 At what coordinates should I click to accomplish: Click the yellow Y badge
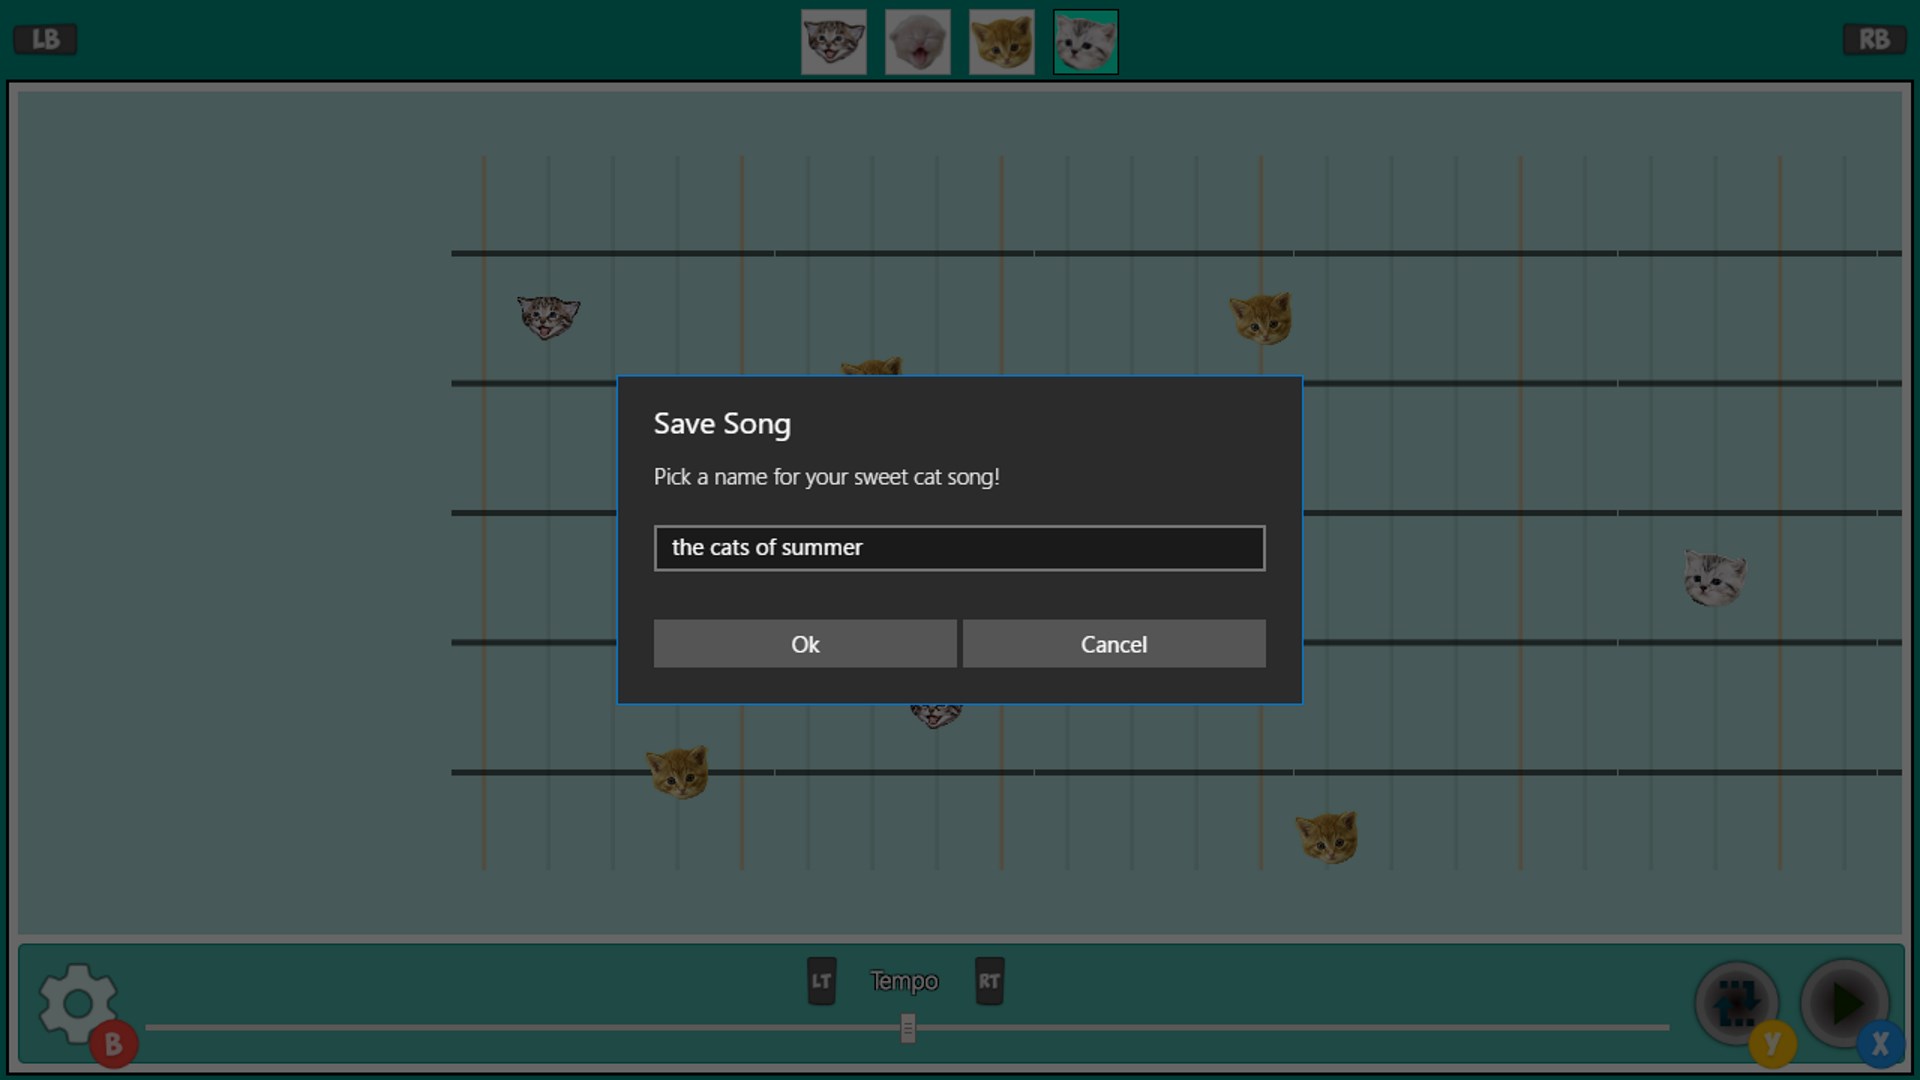pyautogui.click(x=1772, y=1044)
